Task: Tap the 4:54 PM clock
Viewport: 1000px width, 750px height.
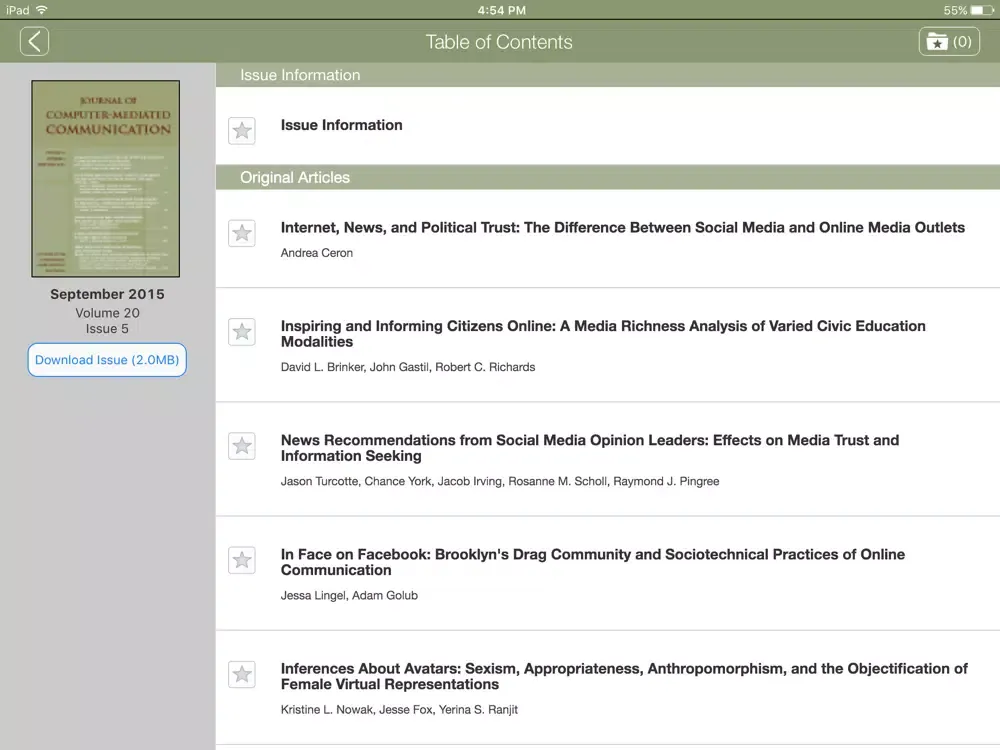Action: [501, 10]
